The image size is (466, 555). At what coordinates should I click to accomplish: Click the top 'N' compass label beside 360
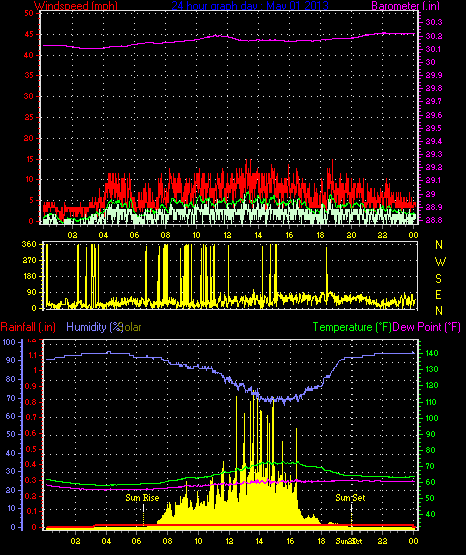[439, 245]
